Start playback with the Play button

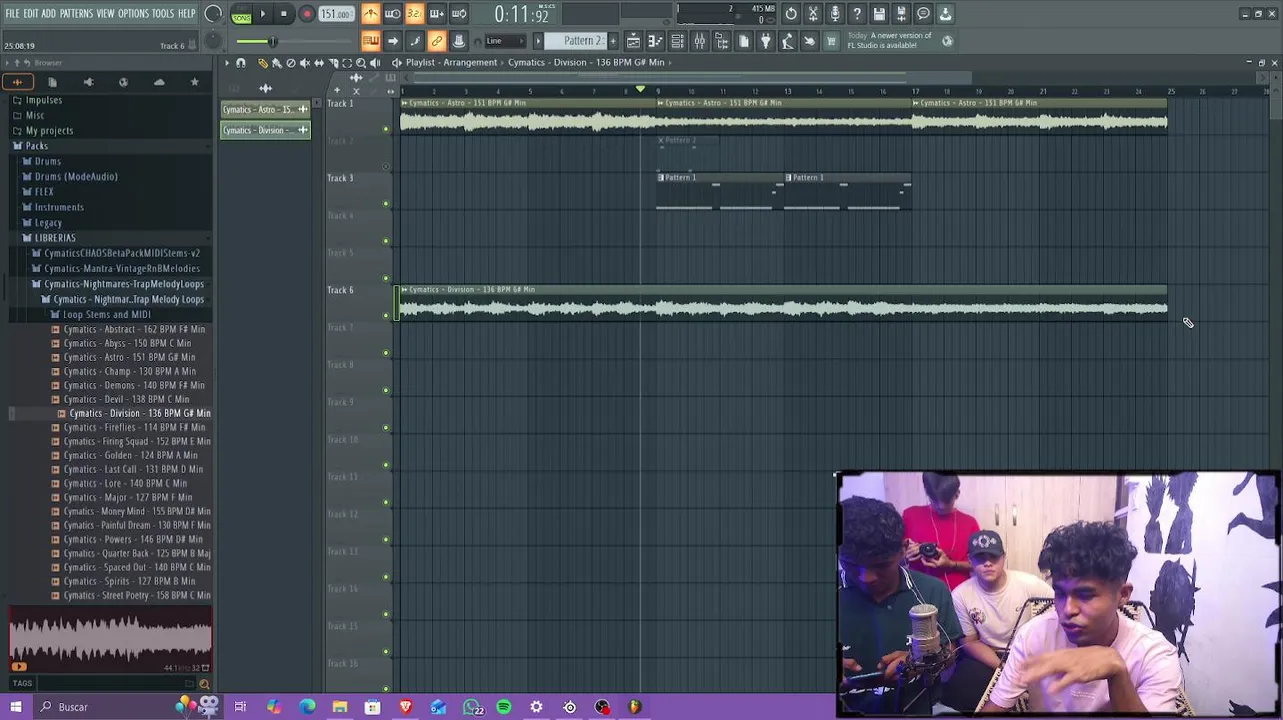point(263,14)
